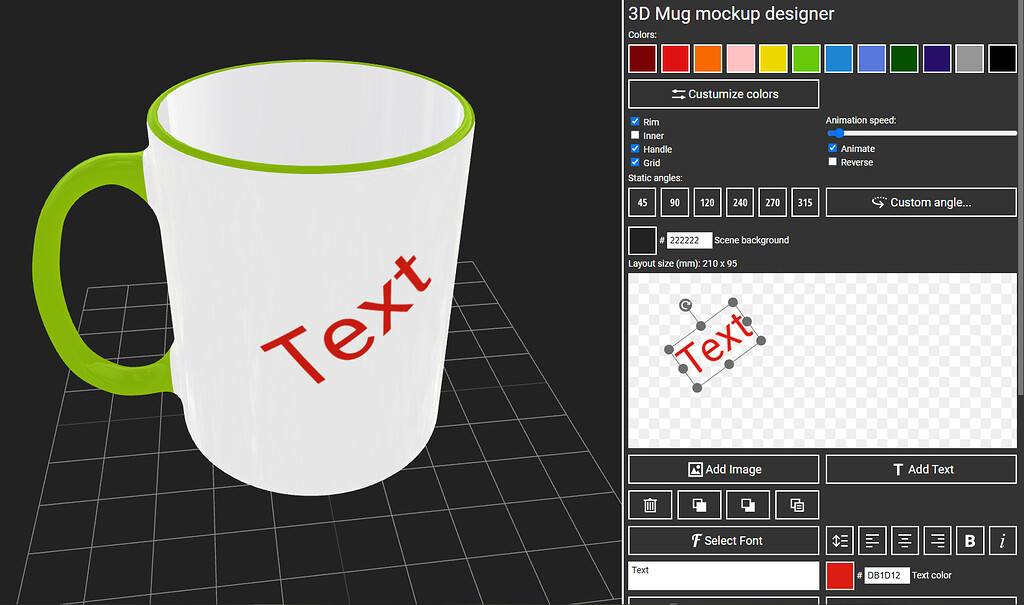1024x605 pixels.
Task: Set static angle to 90 degrees
Action: tap(674, 202)
